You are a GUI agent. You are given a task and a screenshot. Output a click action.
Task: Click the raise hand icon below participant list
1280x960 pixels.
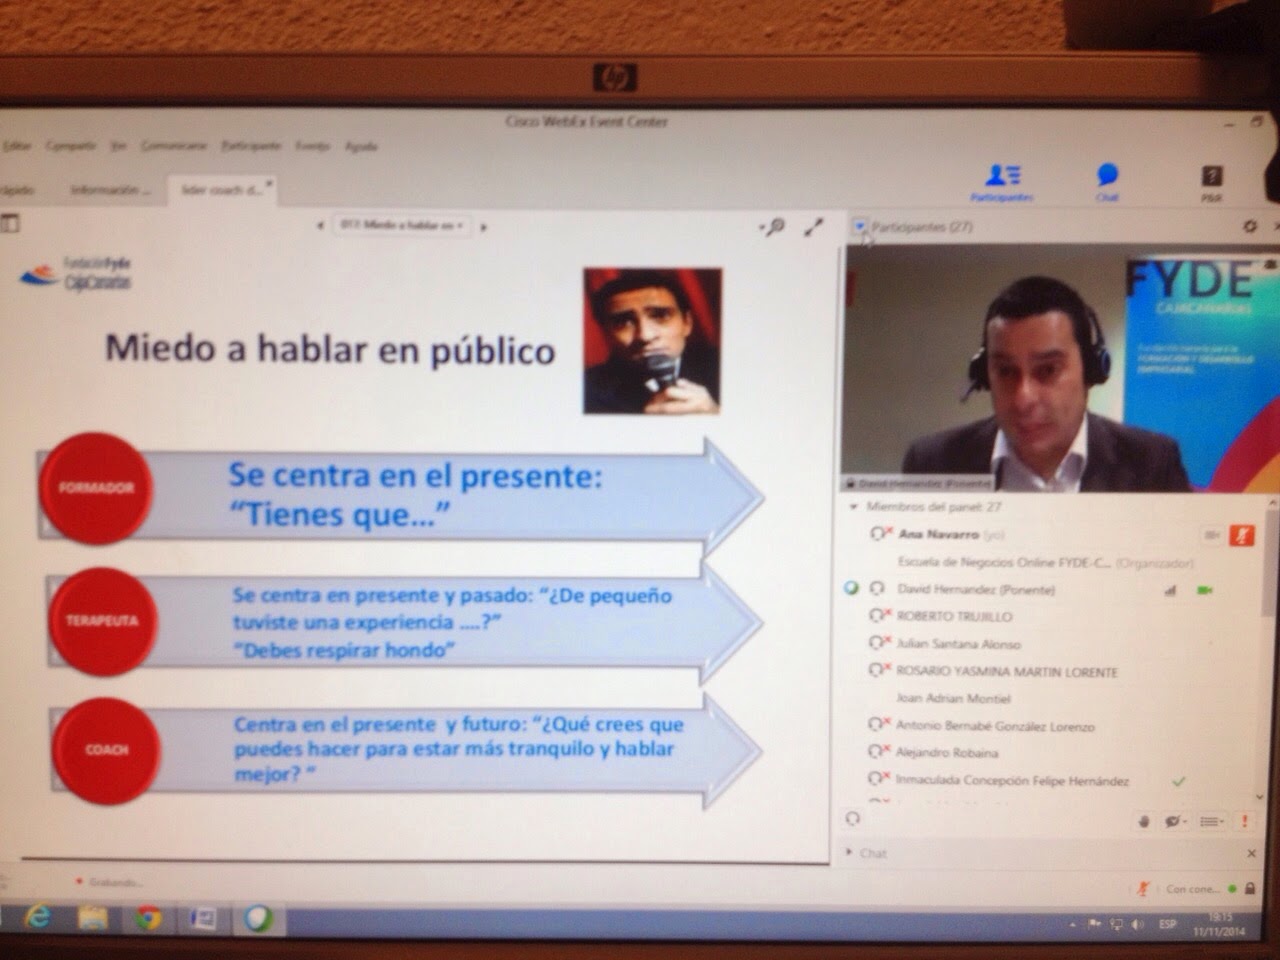coord(1145,821)
